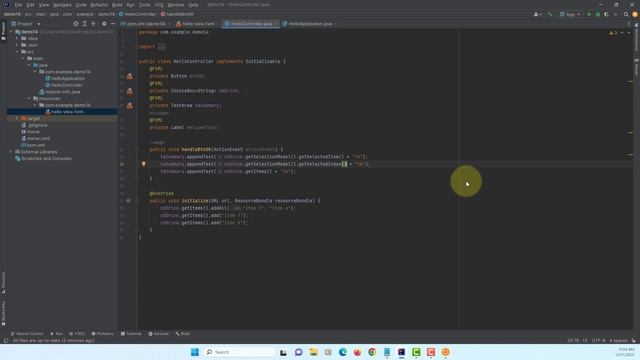Switch to the hello-view.fxml editor tab

(198, 24)
